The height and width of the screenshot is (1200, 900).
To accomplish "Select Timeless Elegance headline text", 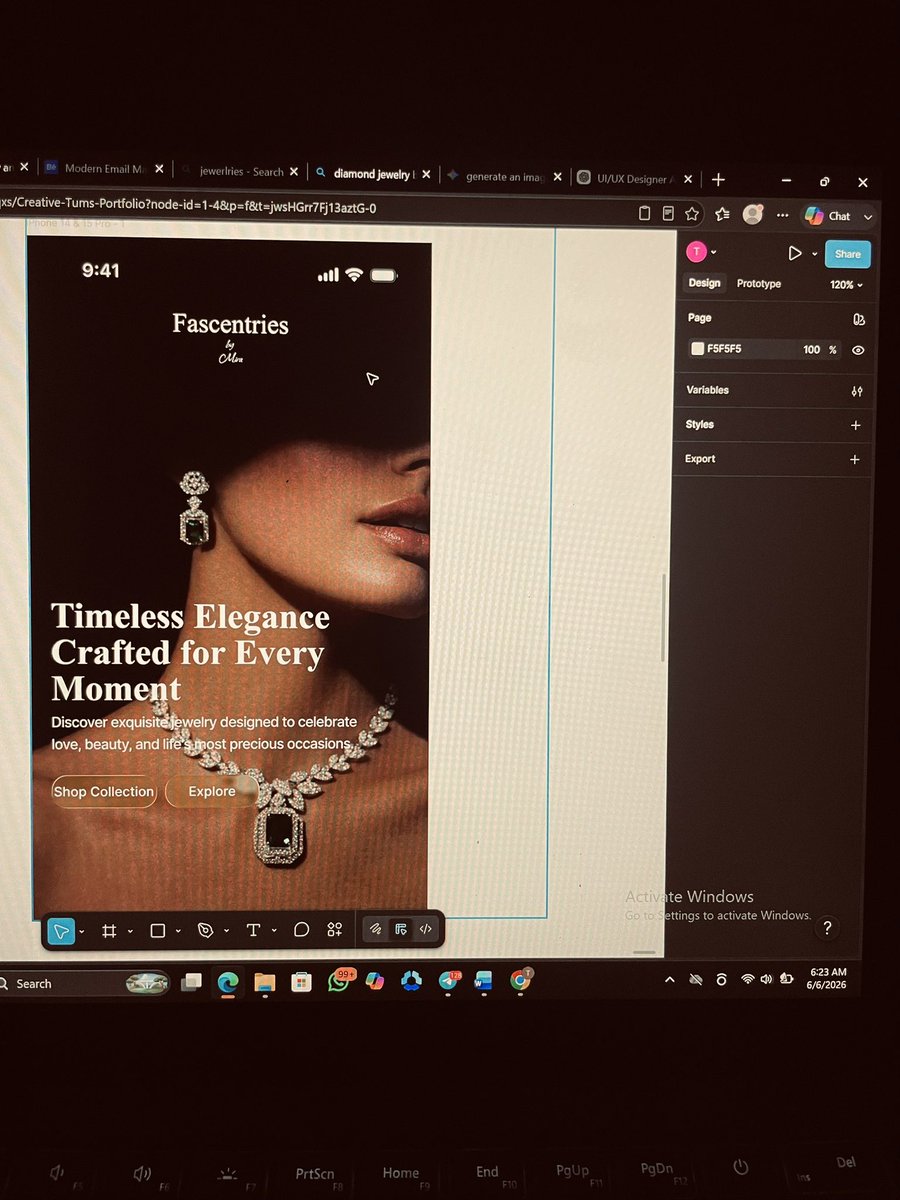I will pyautogui.click(x=190, y=652).
